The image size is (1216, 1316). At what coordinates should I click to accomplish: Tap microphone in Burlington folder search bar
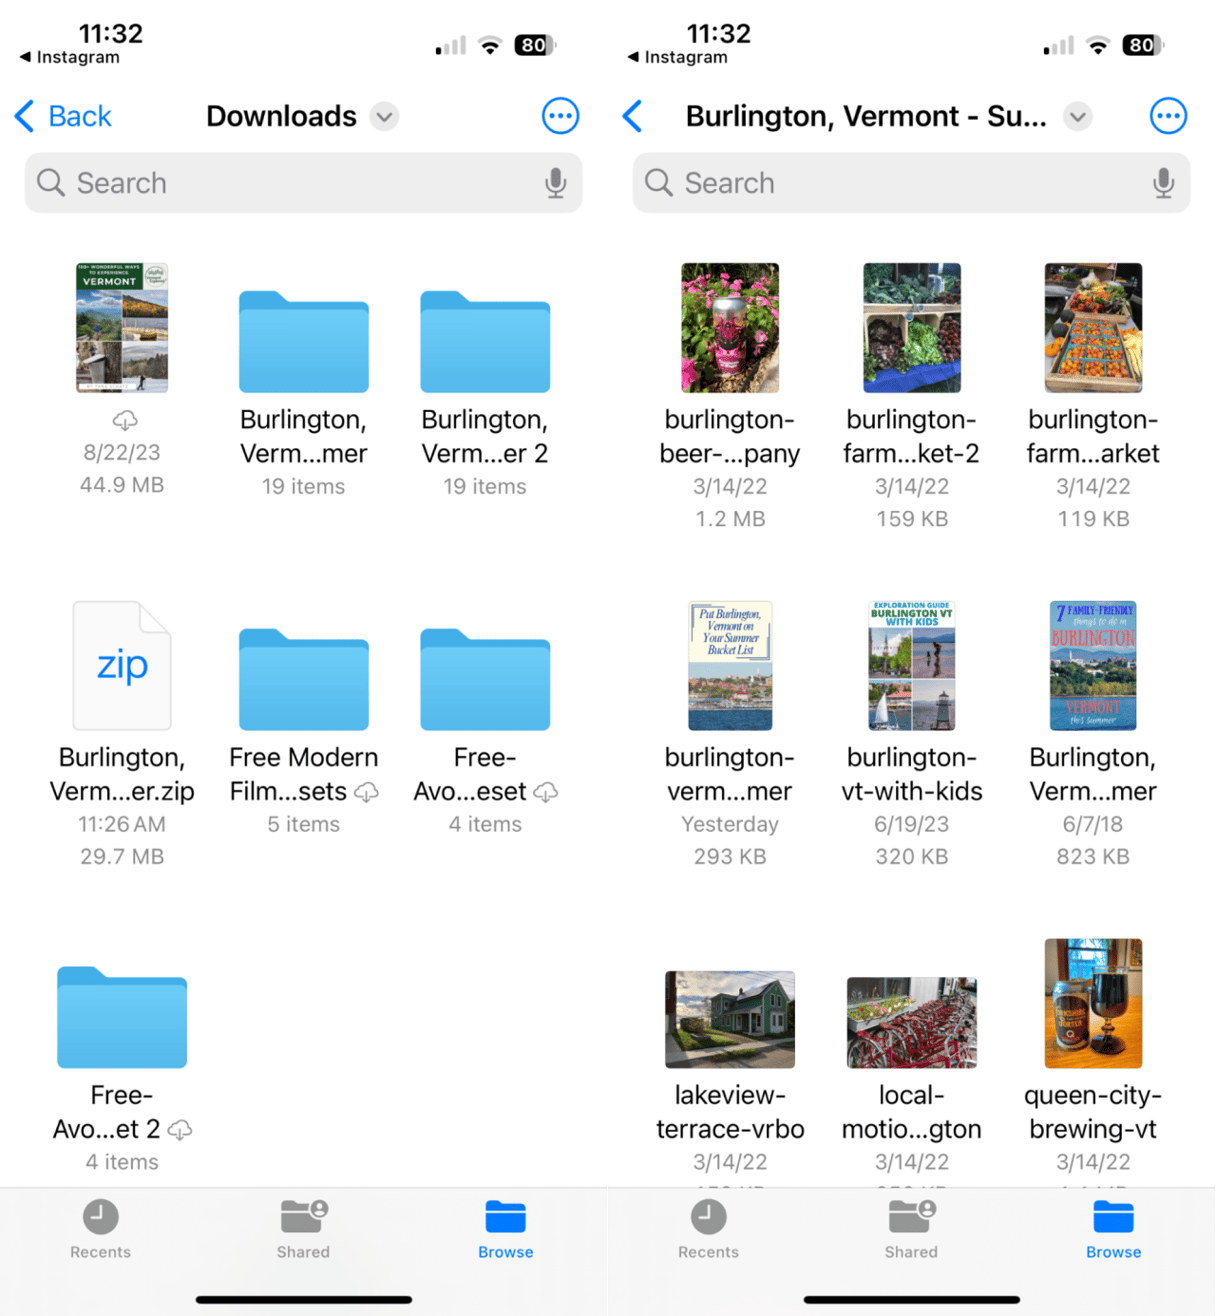[x=1163, y=183]
